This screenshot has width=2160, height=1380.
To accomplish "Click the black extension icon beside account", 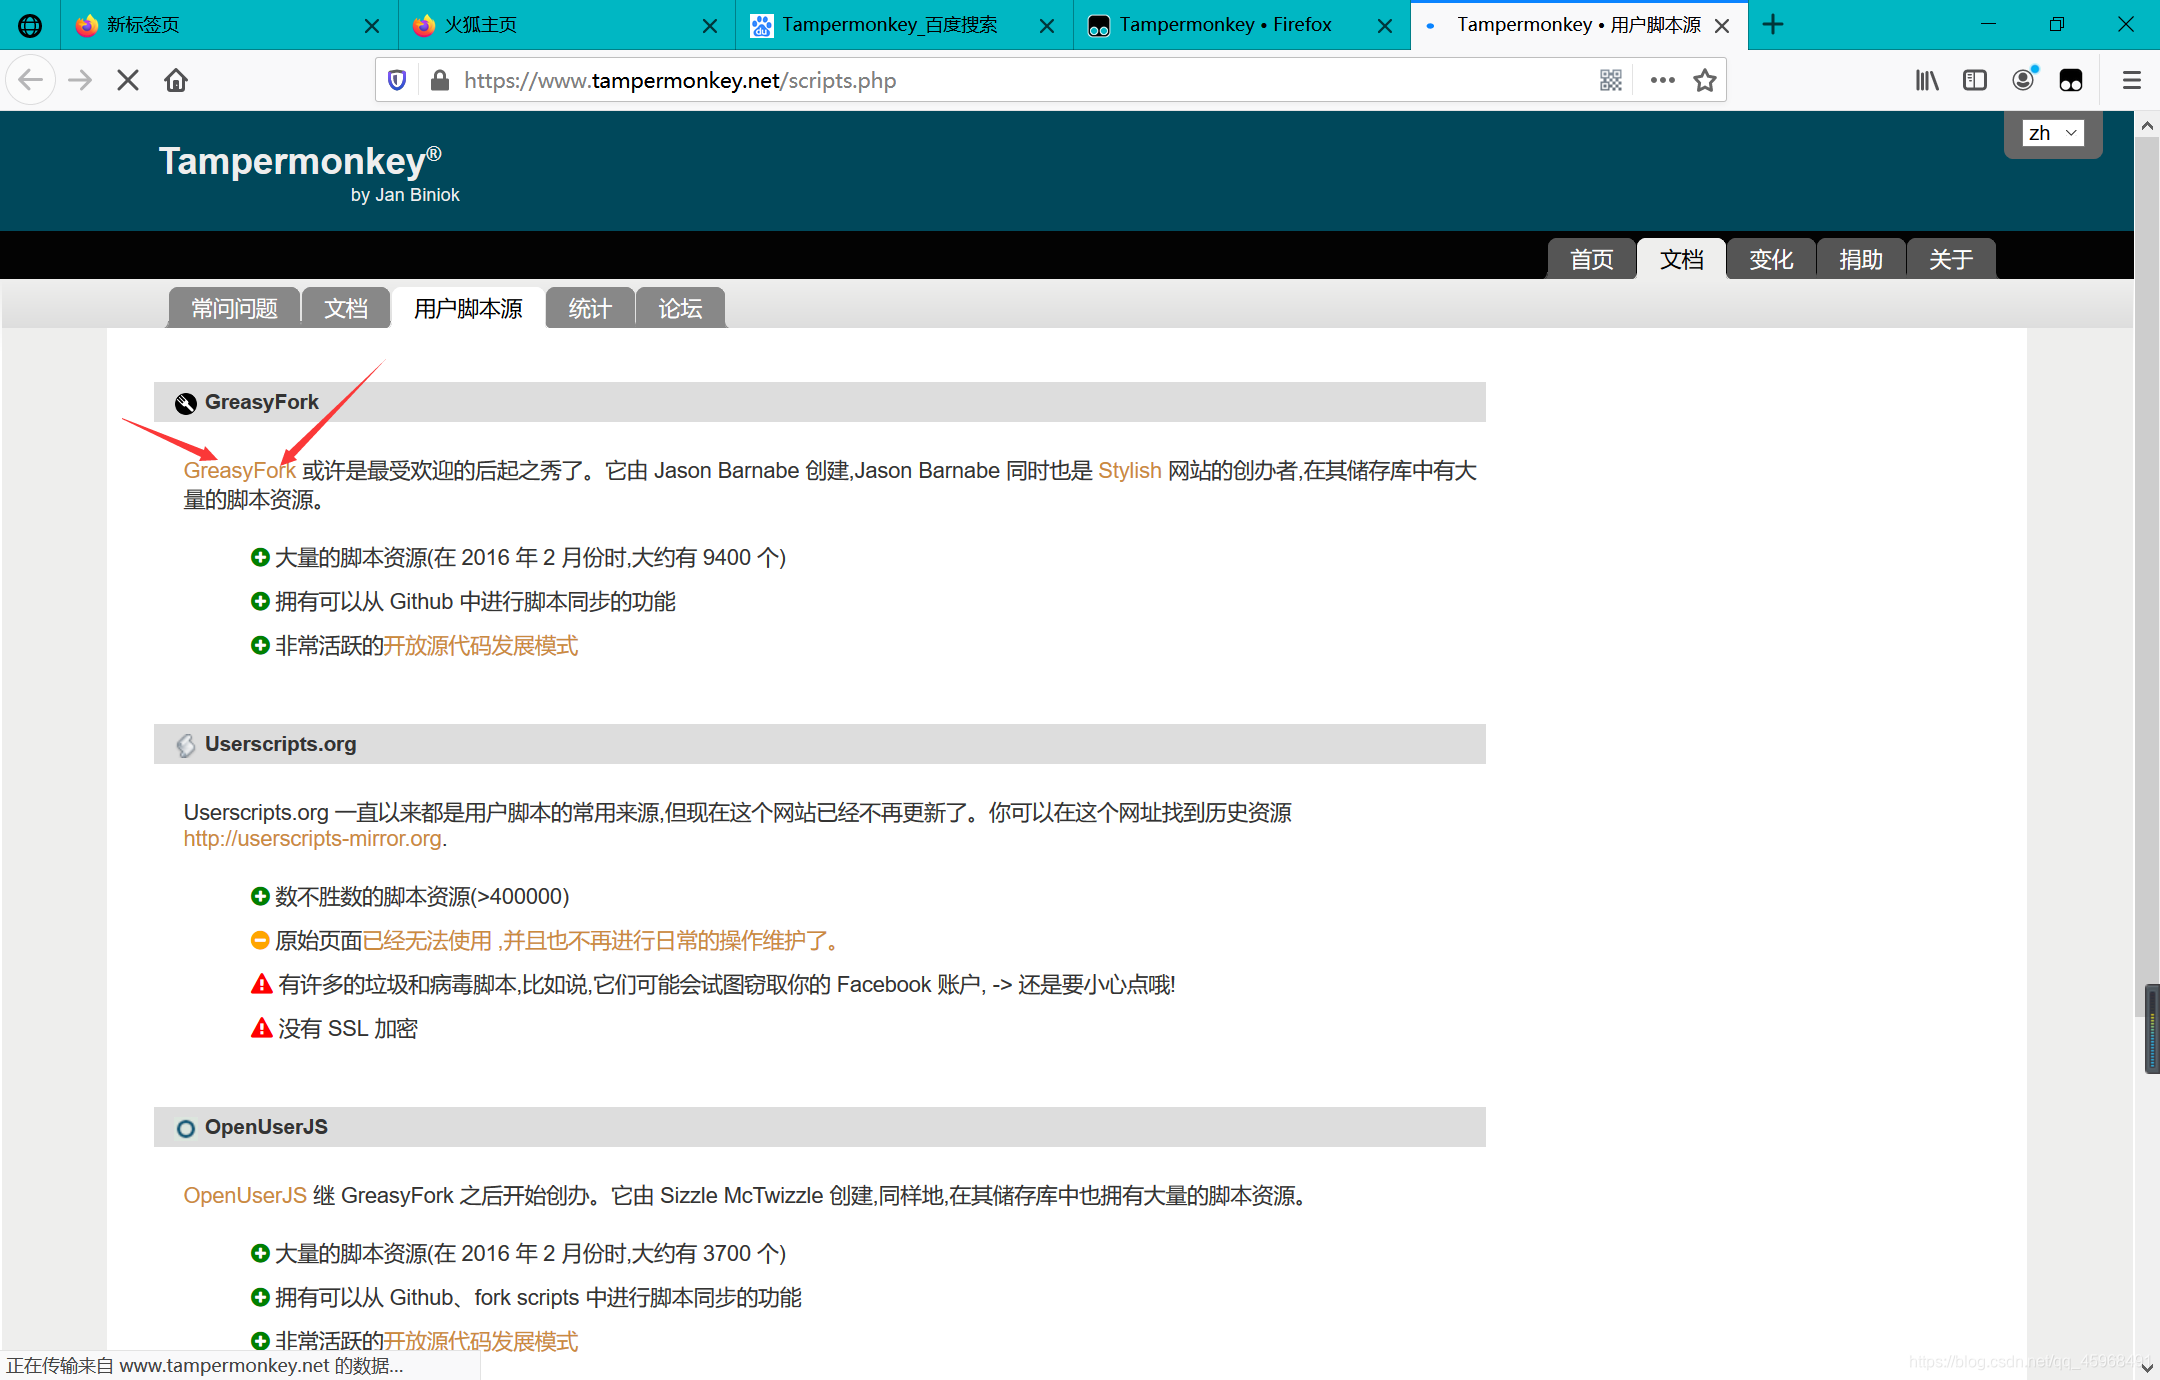I will [x=2071, y=80].
